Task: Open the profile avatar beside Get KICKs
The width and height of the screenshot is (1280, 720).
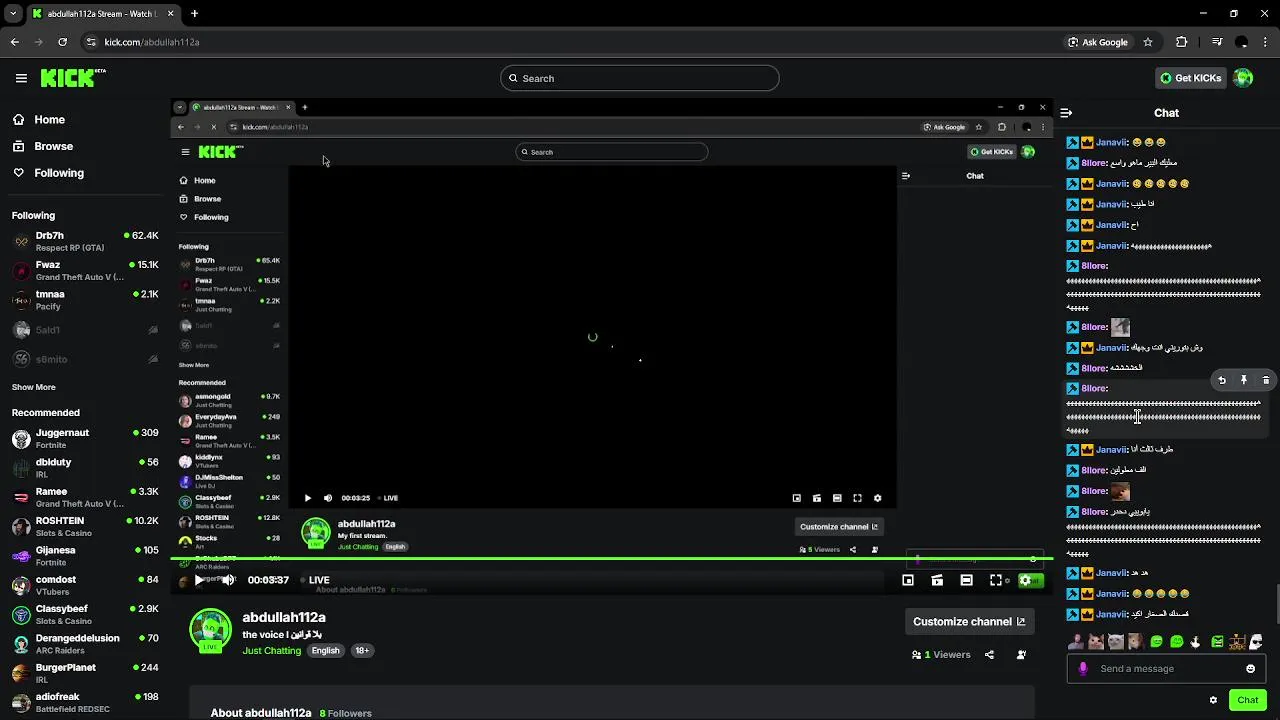Action: tap(1243, 78)
